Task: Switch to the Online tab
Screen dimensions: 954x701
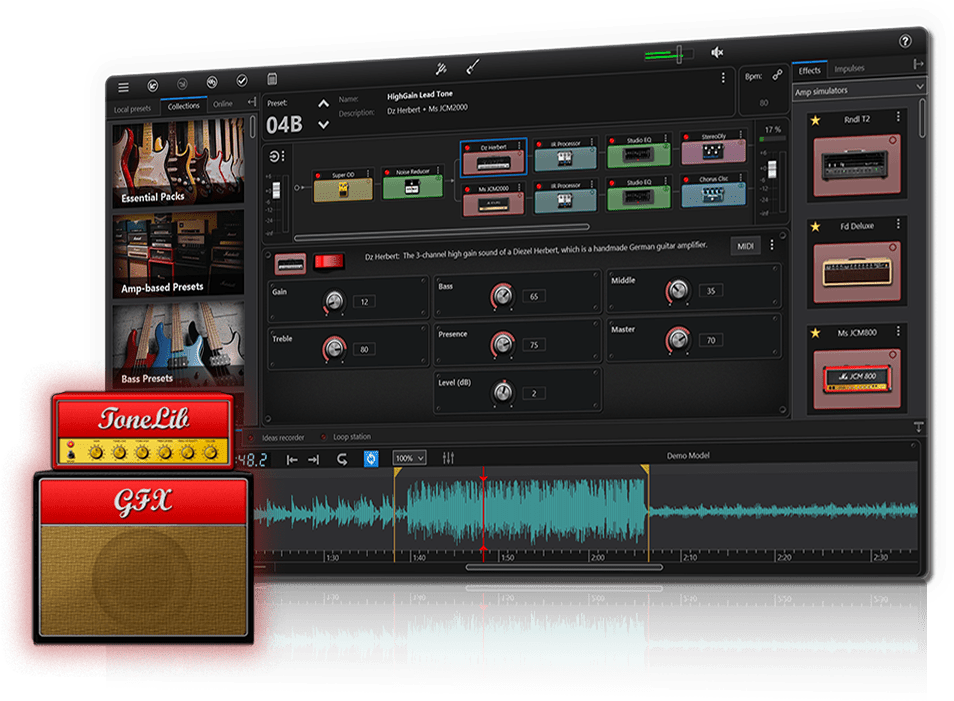Action: (x=223, y=103)
